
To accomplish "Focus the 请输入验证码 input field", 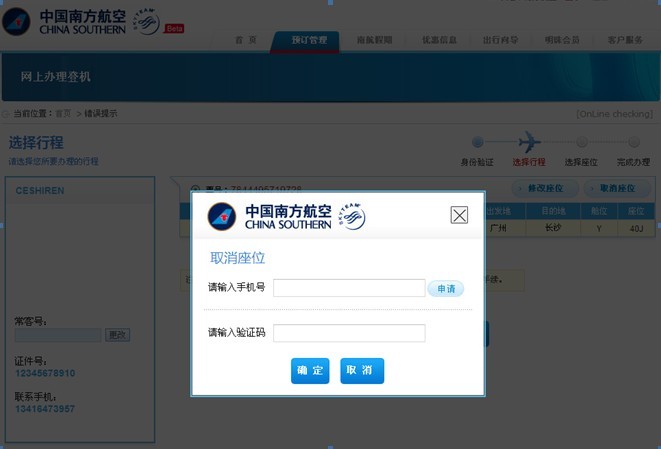I will point(349,333).
